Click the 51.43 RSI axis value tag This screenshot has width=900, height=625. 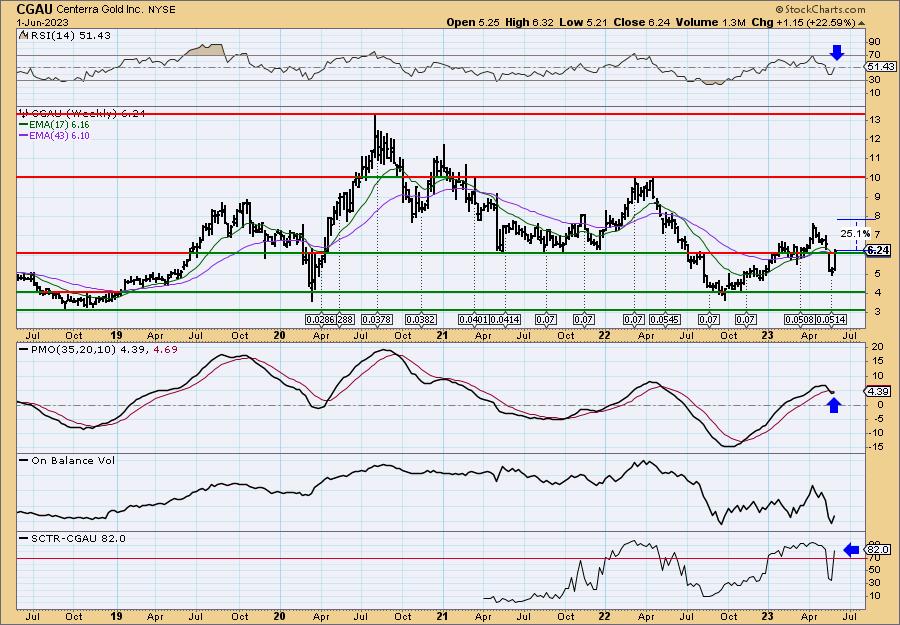[881, 67]
